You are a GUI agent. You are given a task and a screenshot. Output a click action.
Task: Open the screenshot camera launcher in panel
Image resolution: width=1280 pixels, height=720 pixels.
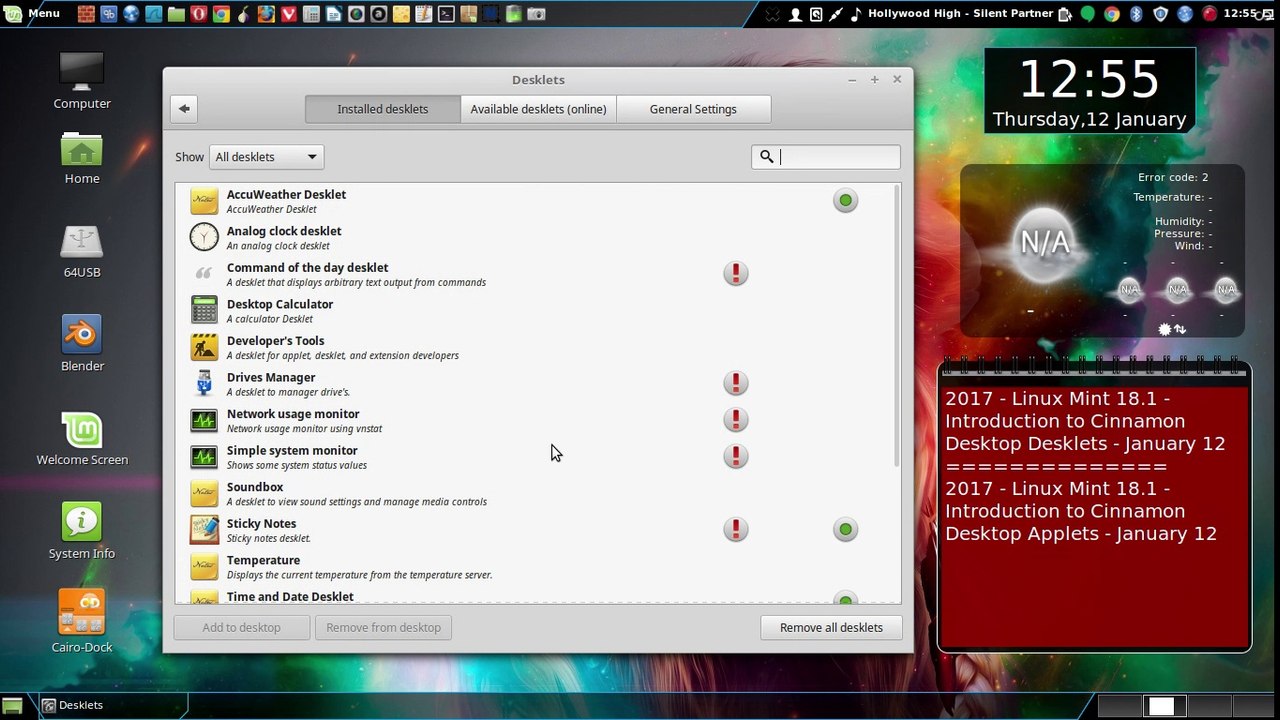pyautogui.click(x=536, y=14)
